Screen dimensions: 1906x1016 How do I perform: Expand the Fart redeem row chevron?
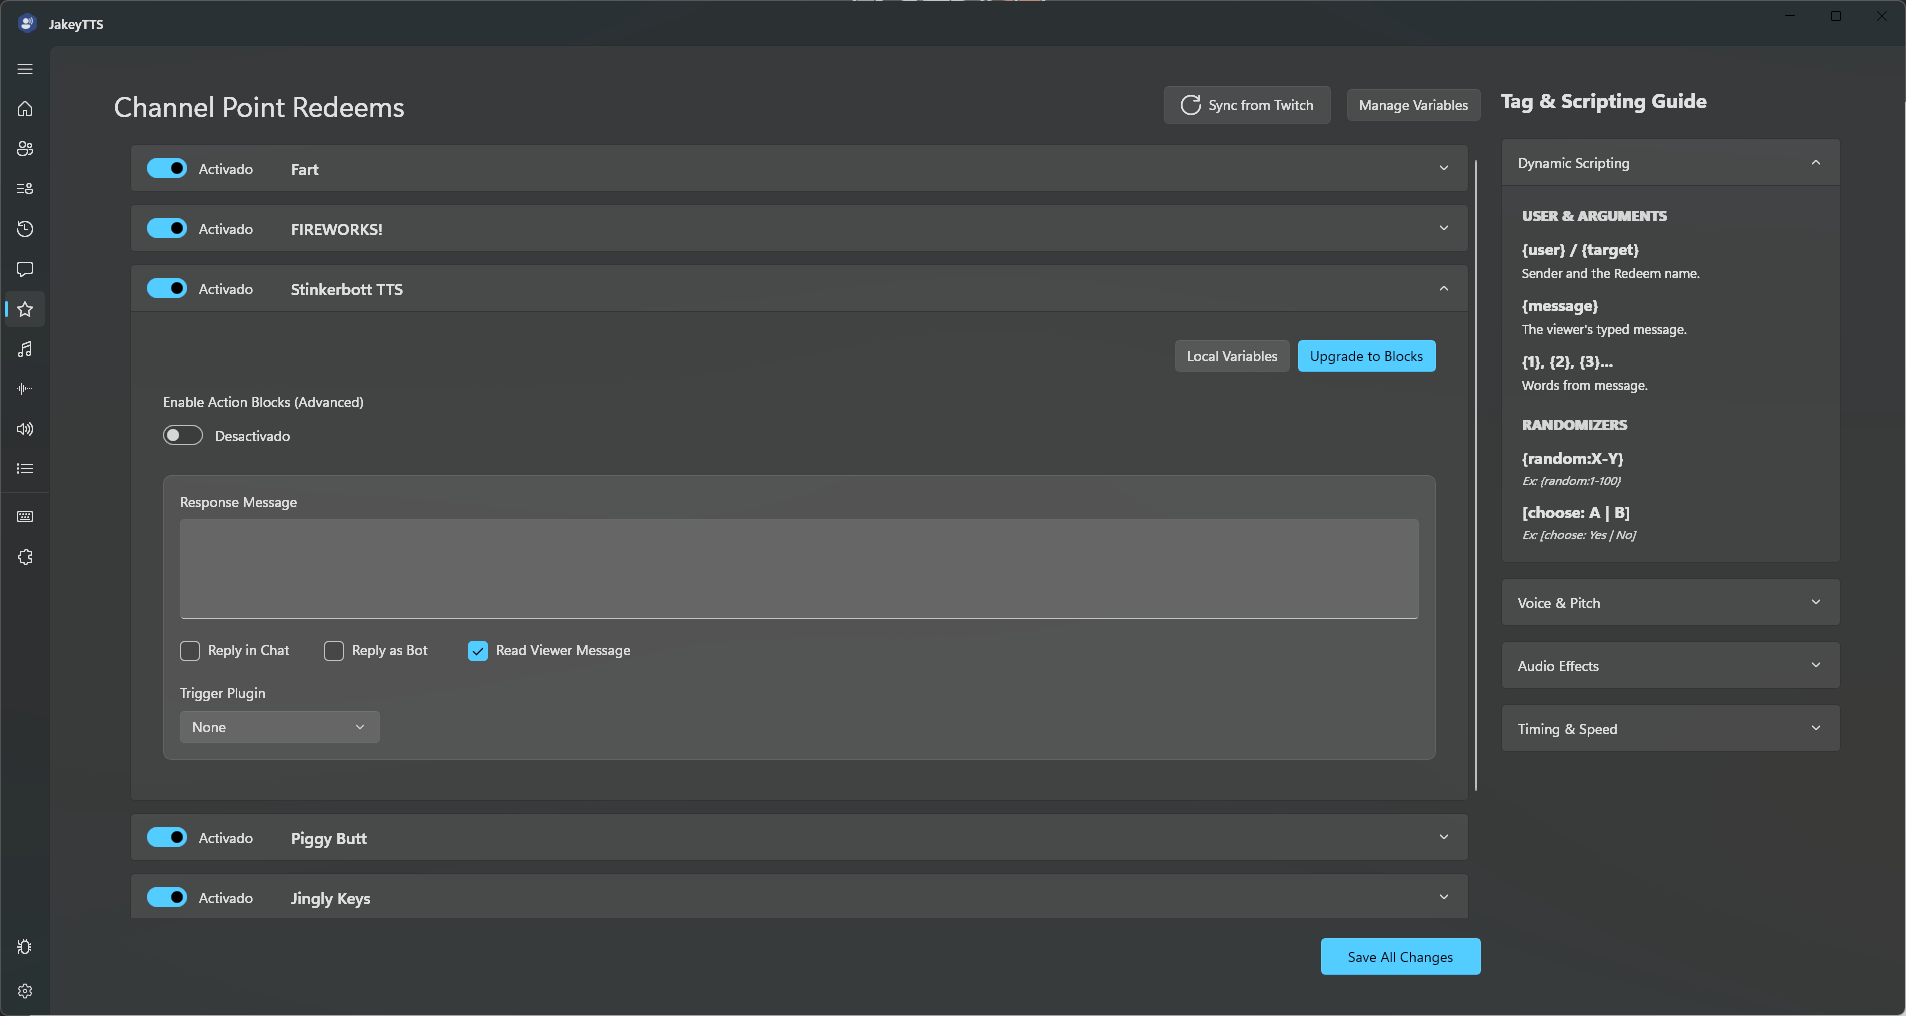click(x=1444, y=168)
